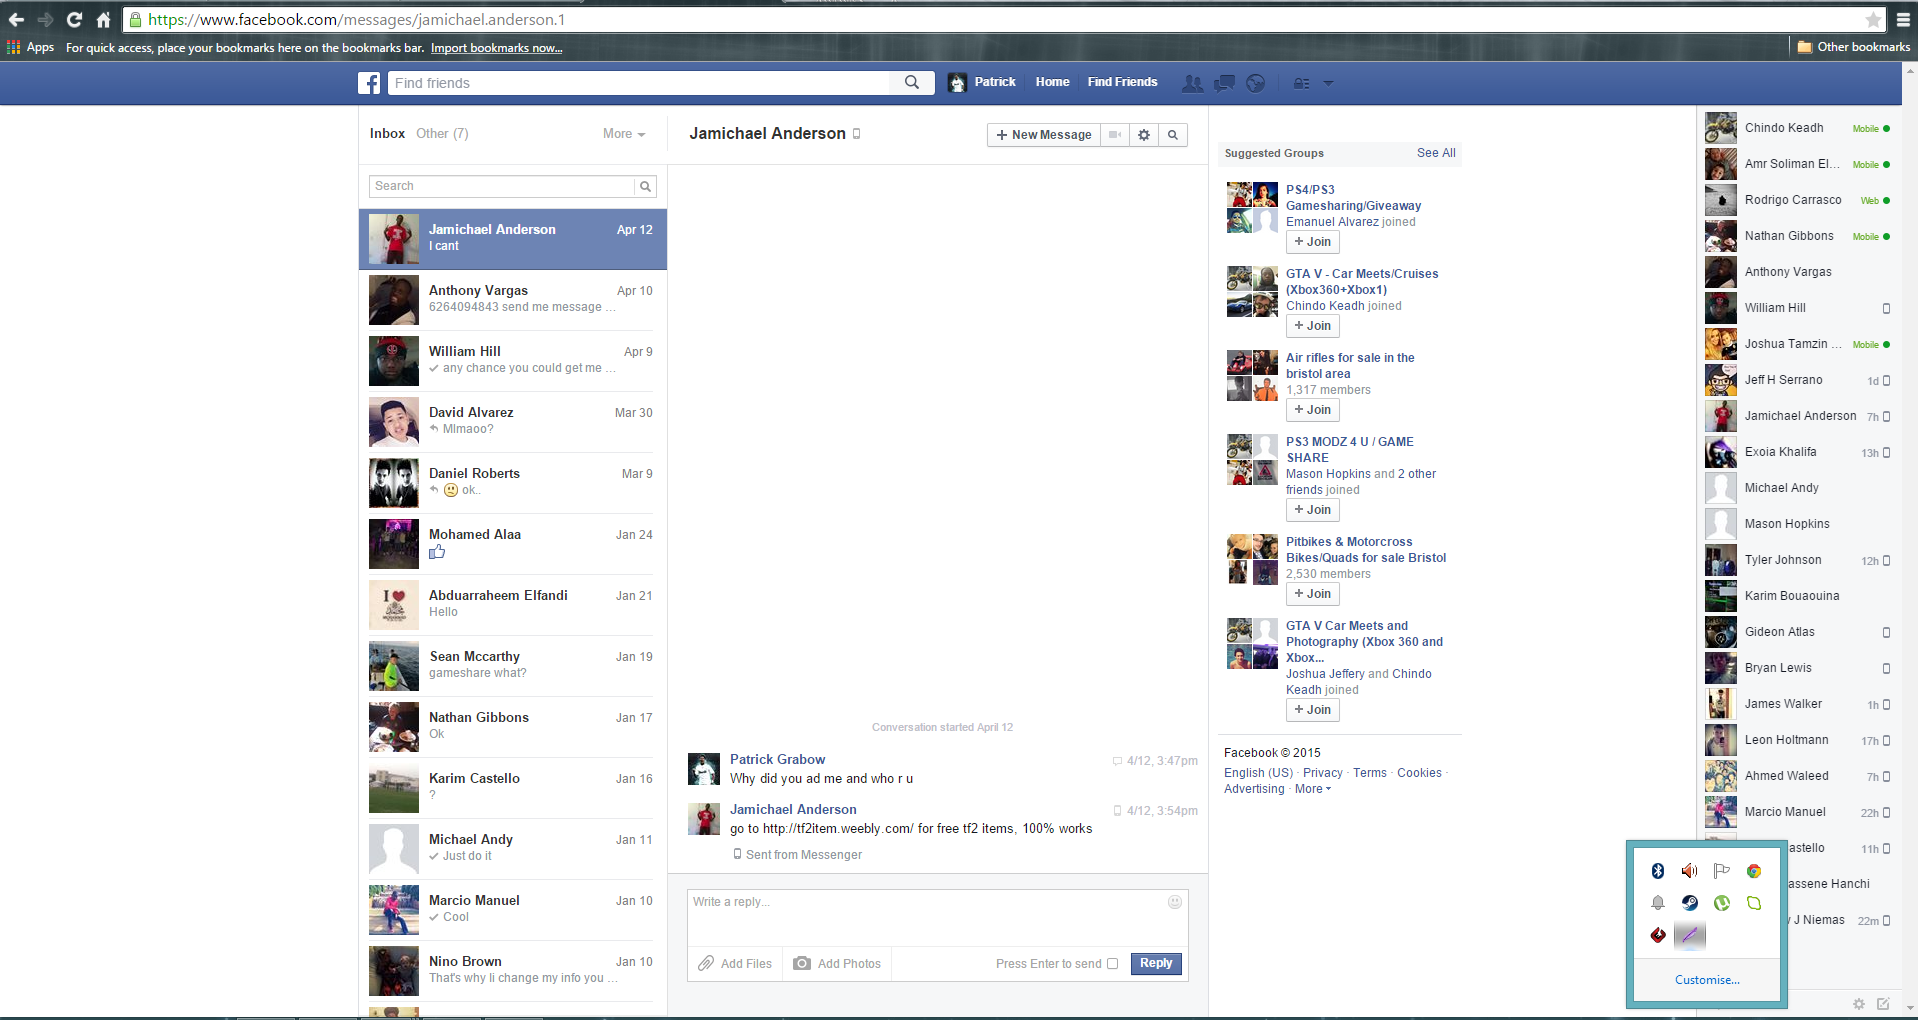1918x1020 pixels.
Task: Click search-in-conversation magnifier icon
Action: (1173, 135)
